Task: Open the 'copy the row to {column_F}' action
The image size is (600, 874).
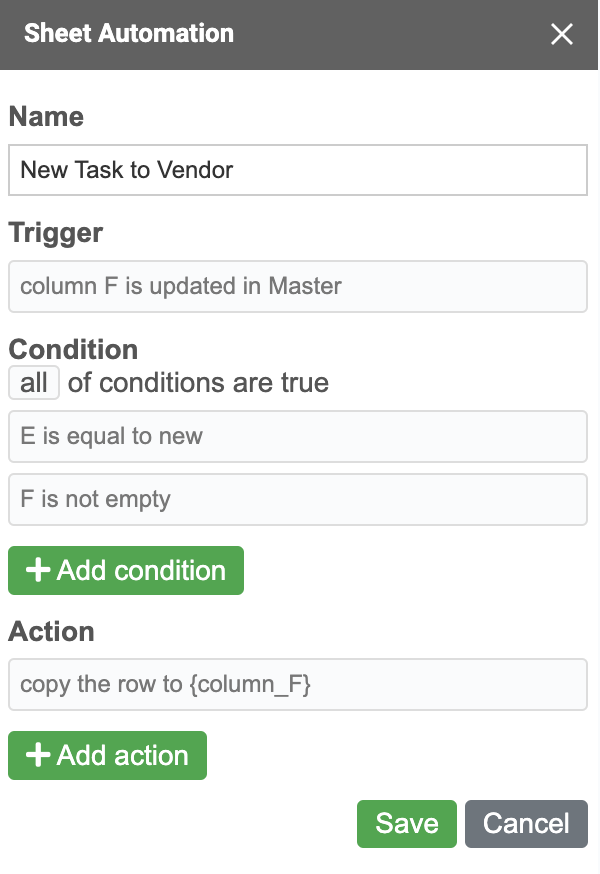Action: (x=297, y=684)
